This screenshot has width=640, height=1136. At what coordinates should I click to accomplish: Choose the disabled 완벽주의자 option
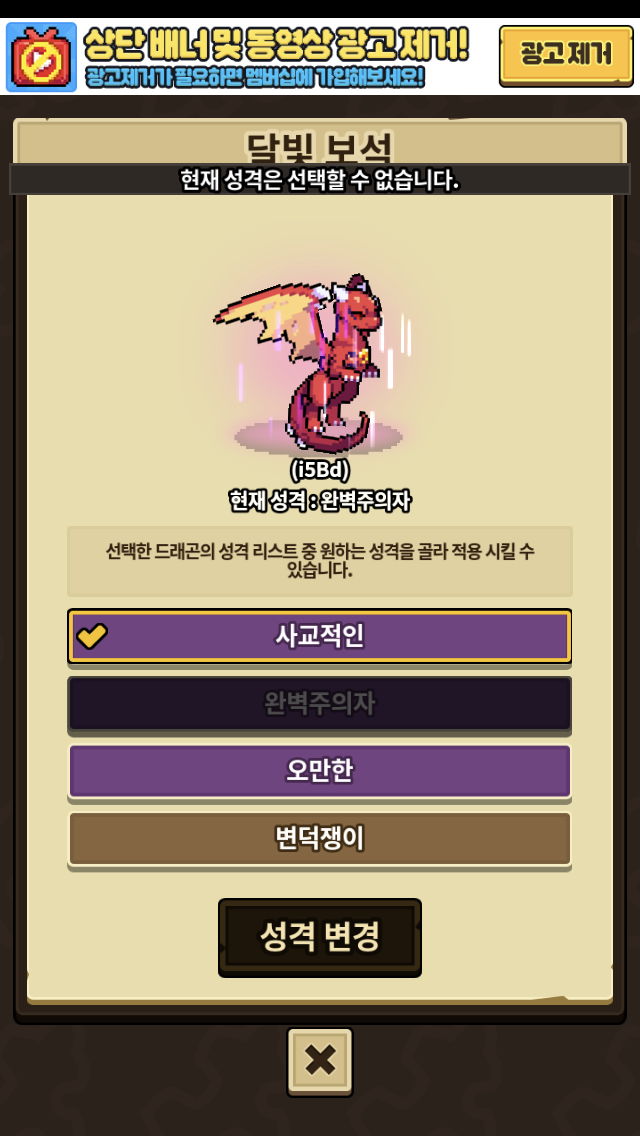coord(320,703)
